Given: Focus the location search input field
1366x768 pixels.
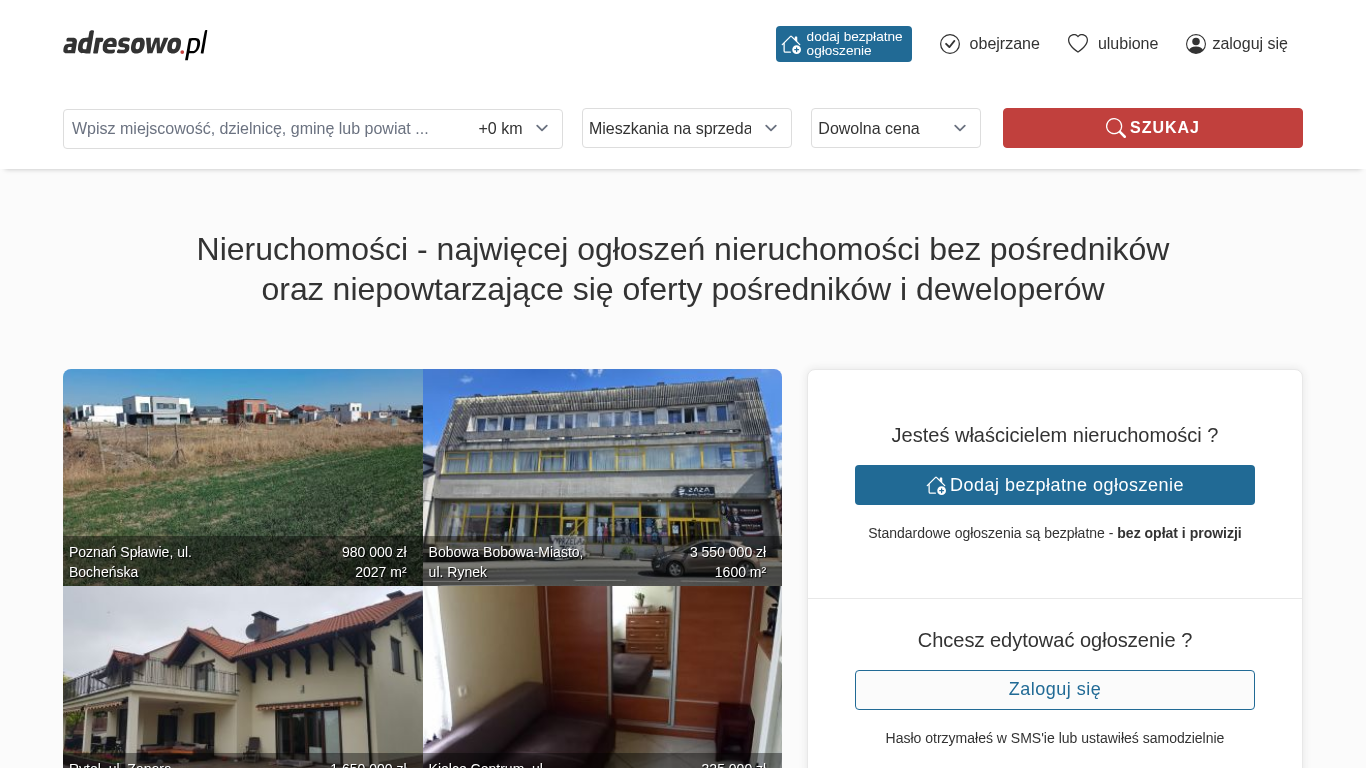Looking at the screenshot, I should click(x=266, y=129).
